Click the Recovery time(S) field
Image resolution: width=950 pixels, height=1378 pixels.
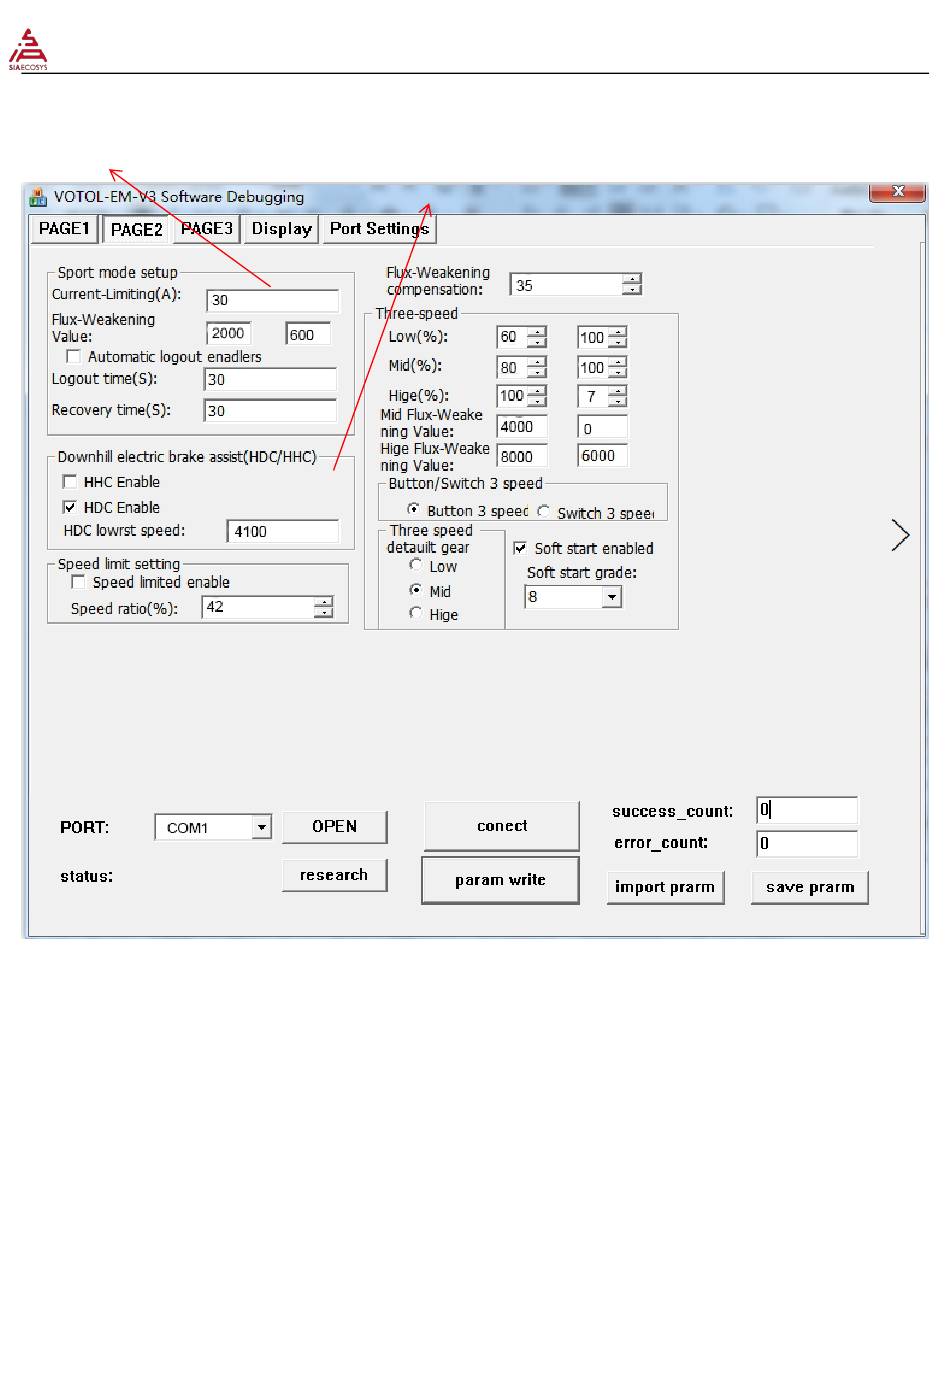(271, 411)
